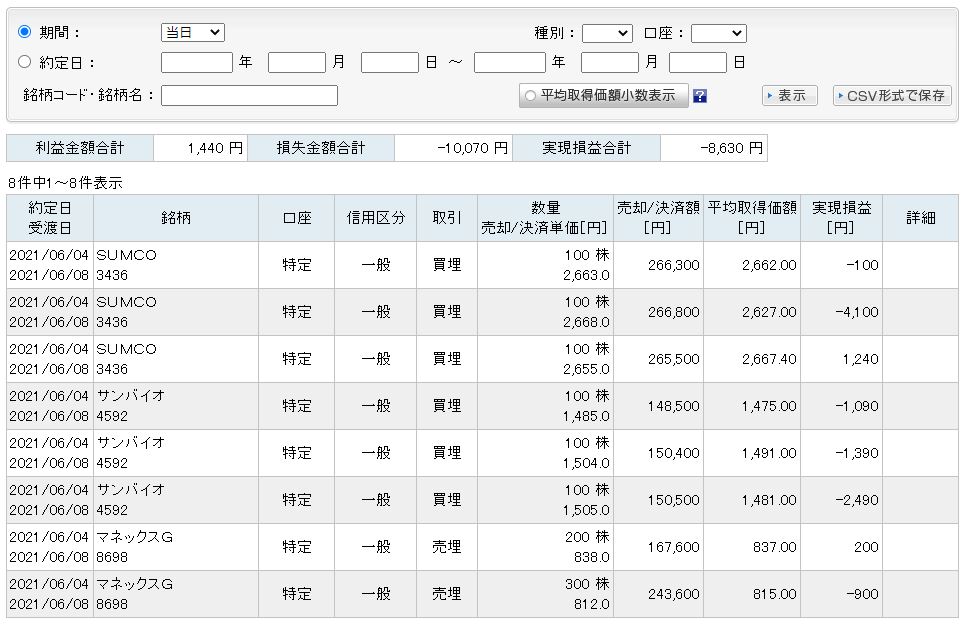
Task: Focus the start day input field
Action: pos(389,63)
